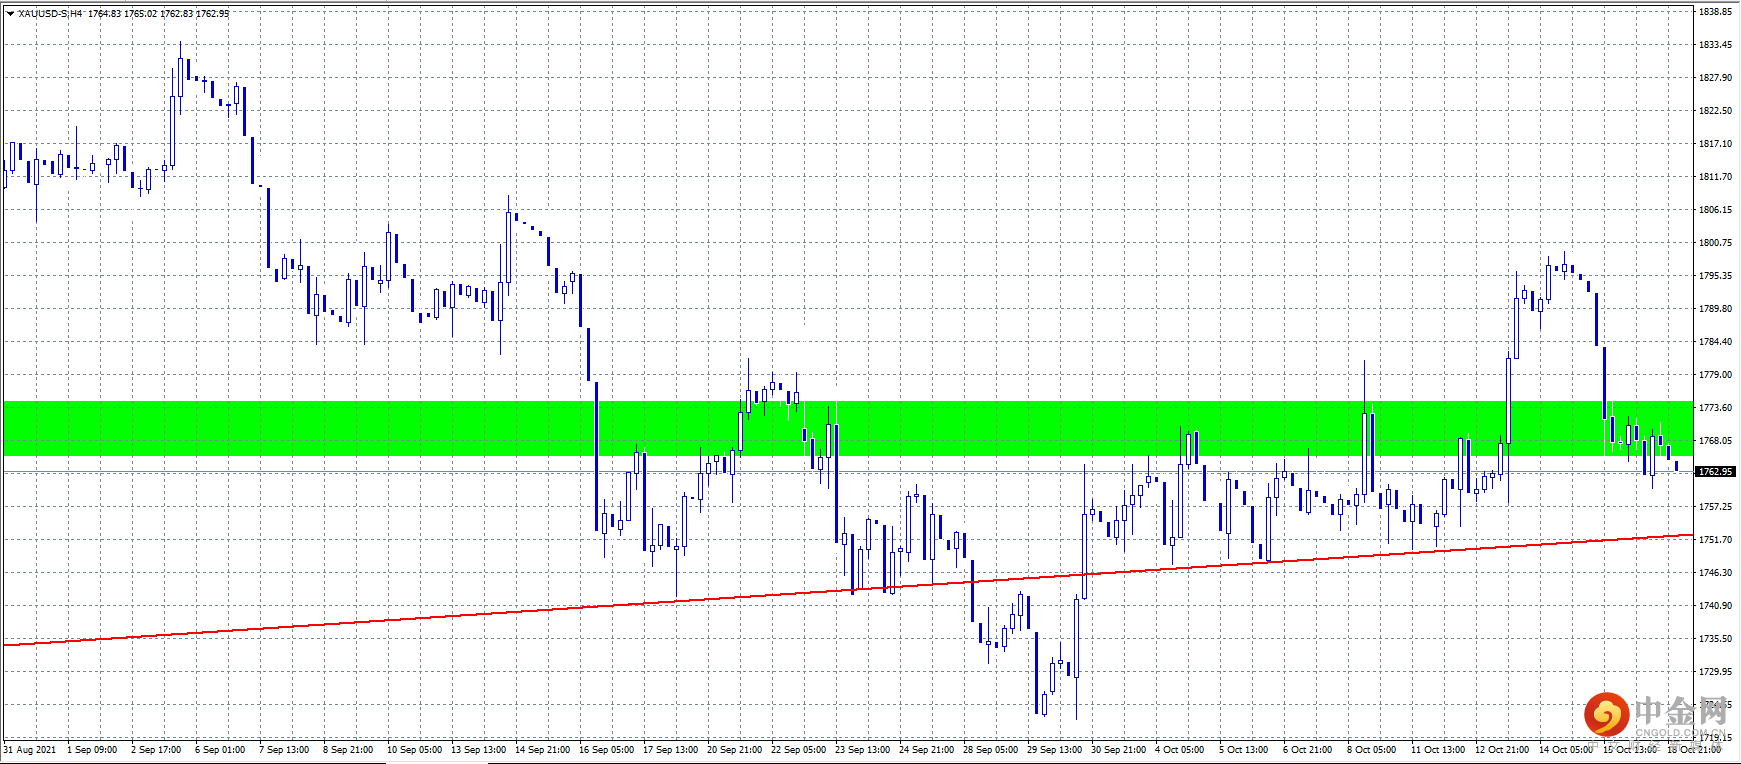Click the 4 Oct 05:00 time label
Viewport: 1741px width, 764px height.
[x=1180, y=750]
